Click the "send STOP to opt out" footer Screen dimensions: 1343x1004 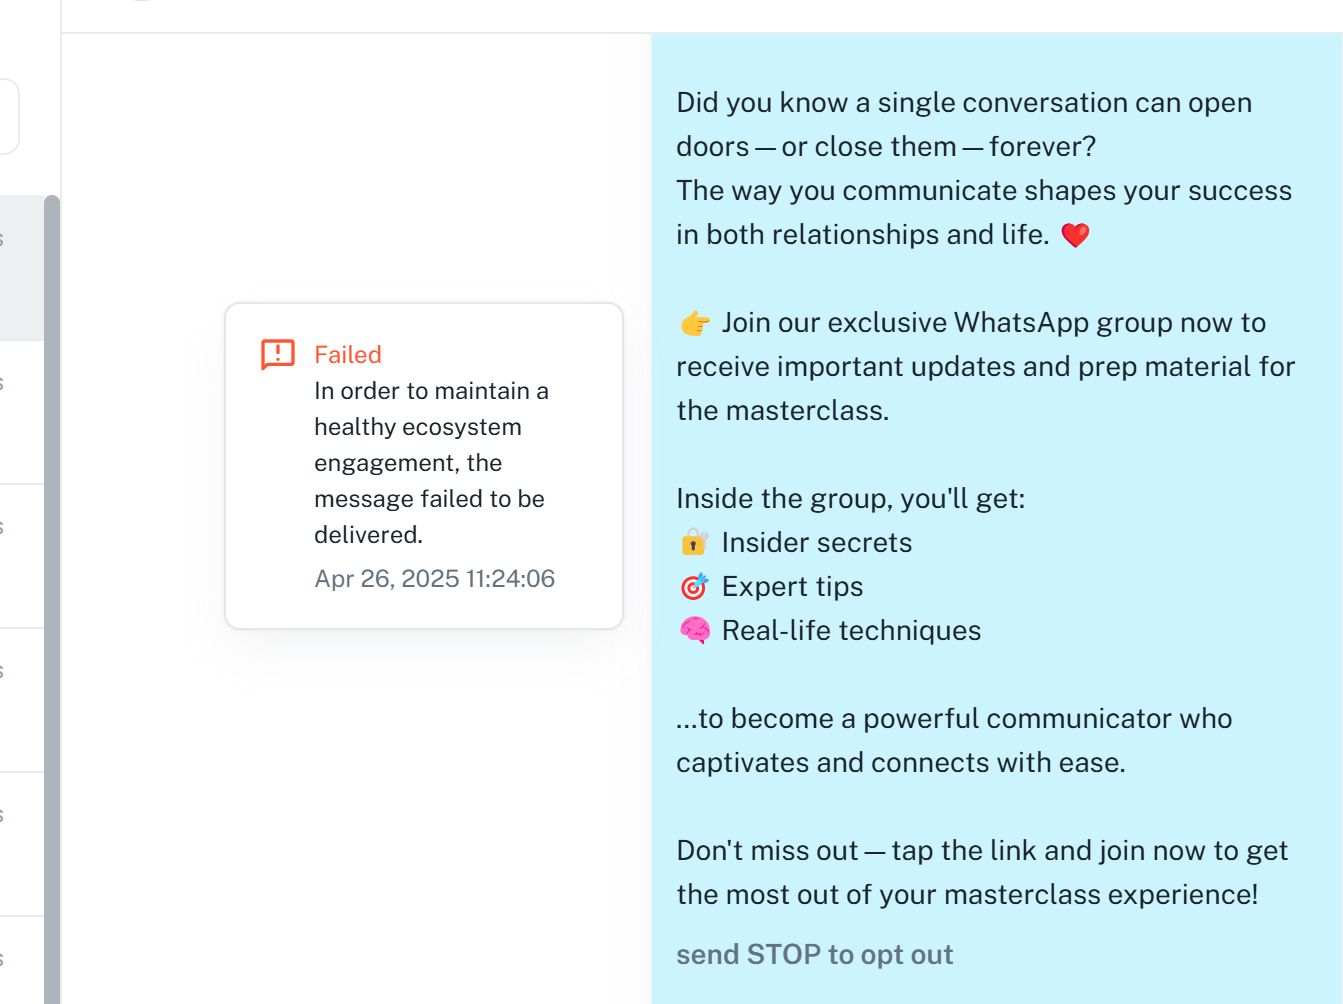pos(815,955)
